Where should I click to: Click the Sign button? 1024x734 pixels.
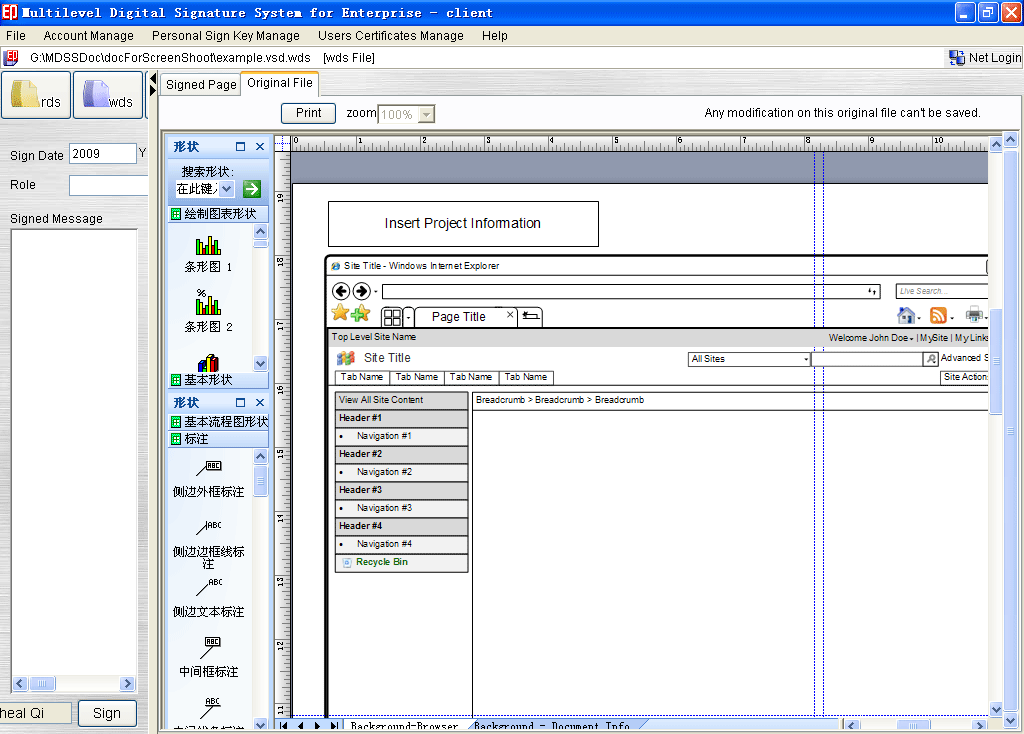point(107,713)
